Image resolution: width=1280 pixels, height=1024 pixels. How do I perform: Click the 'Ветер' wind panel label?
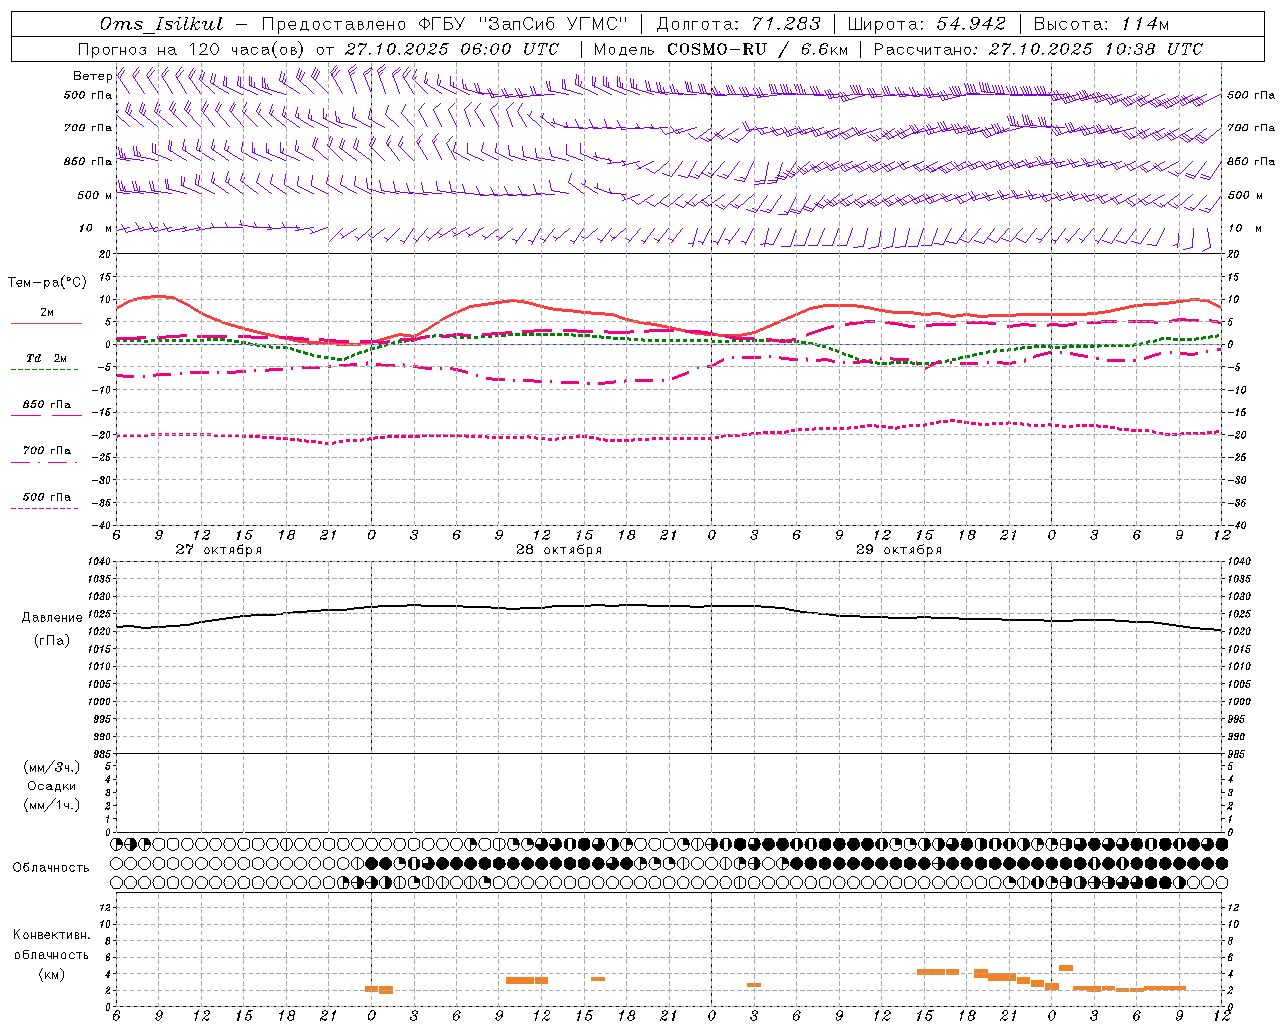click(92, 76)
